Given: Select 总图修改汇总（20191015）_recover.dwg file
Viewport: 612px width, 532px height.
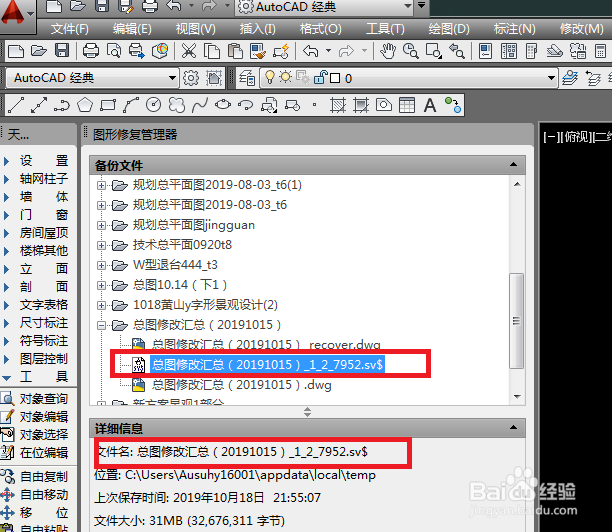Looking at the screenshot, I should [x=266, y=344].
